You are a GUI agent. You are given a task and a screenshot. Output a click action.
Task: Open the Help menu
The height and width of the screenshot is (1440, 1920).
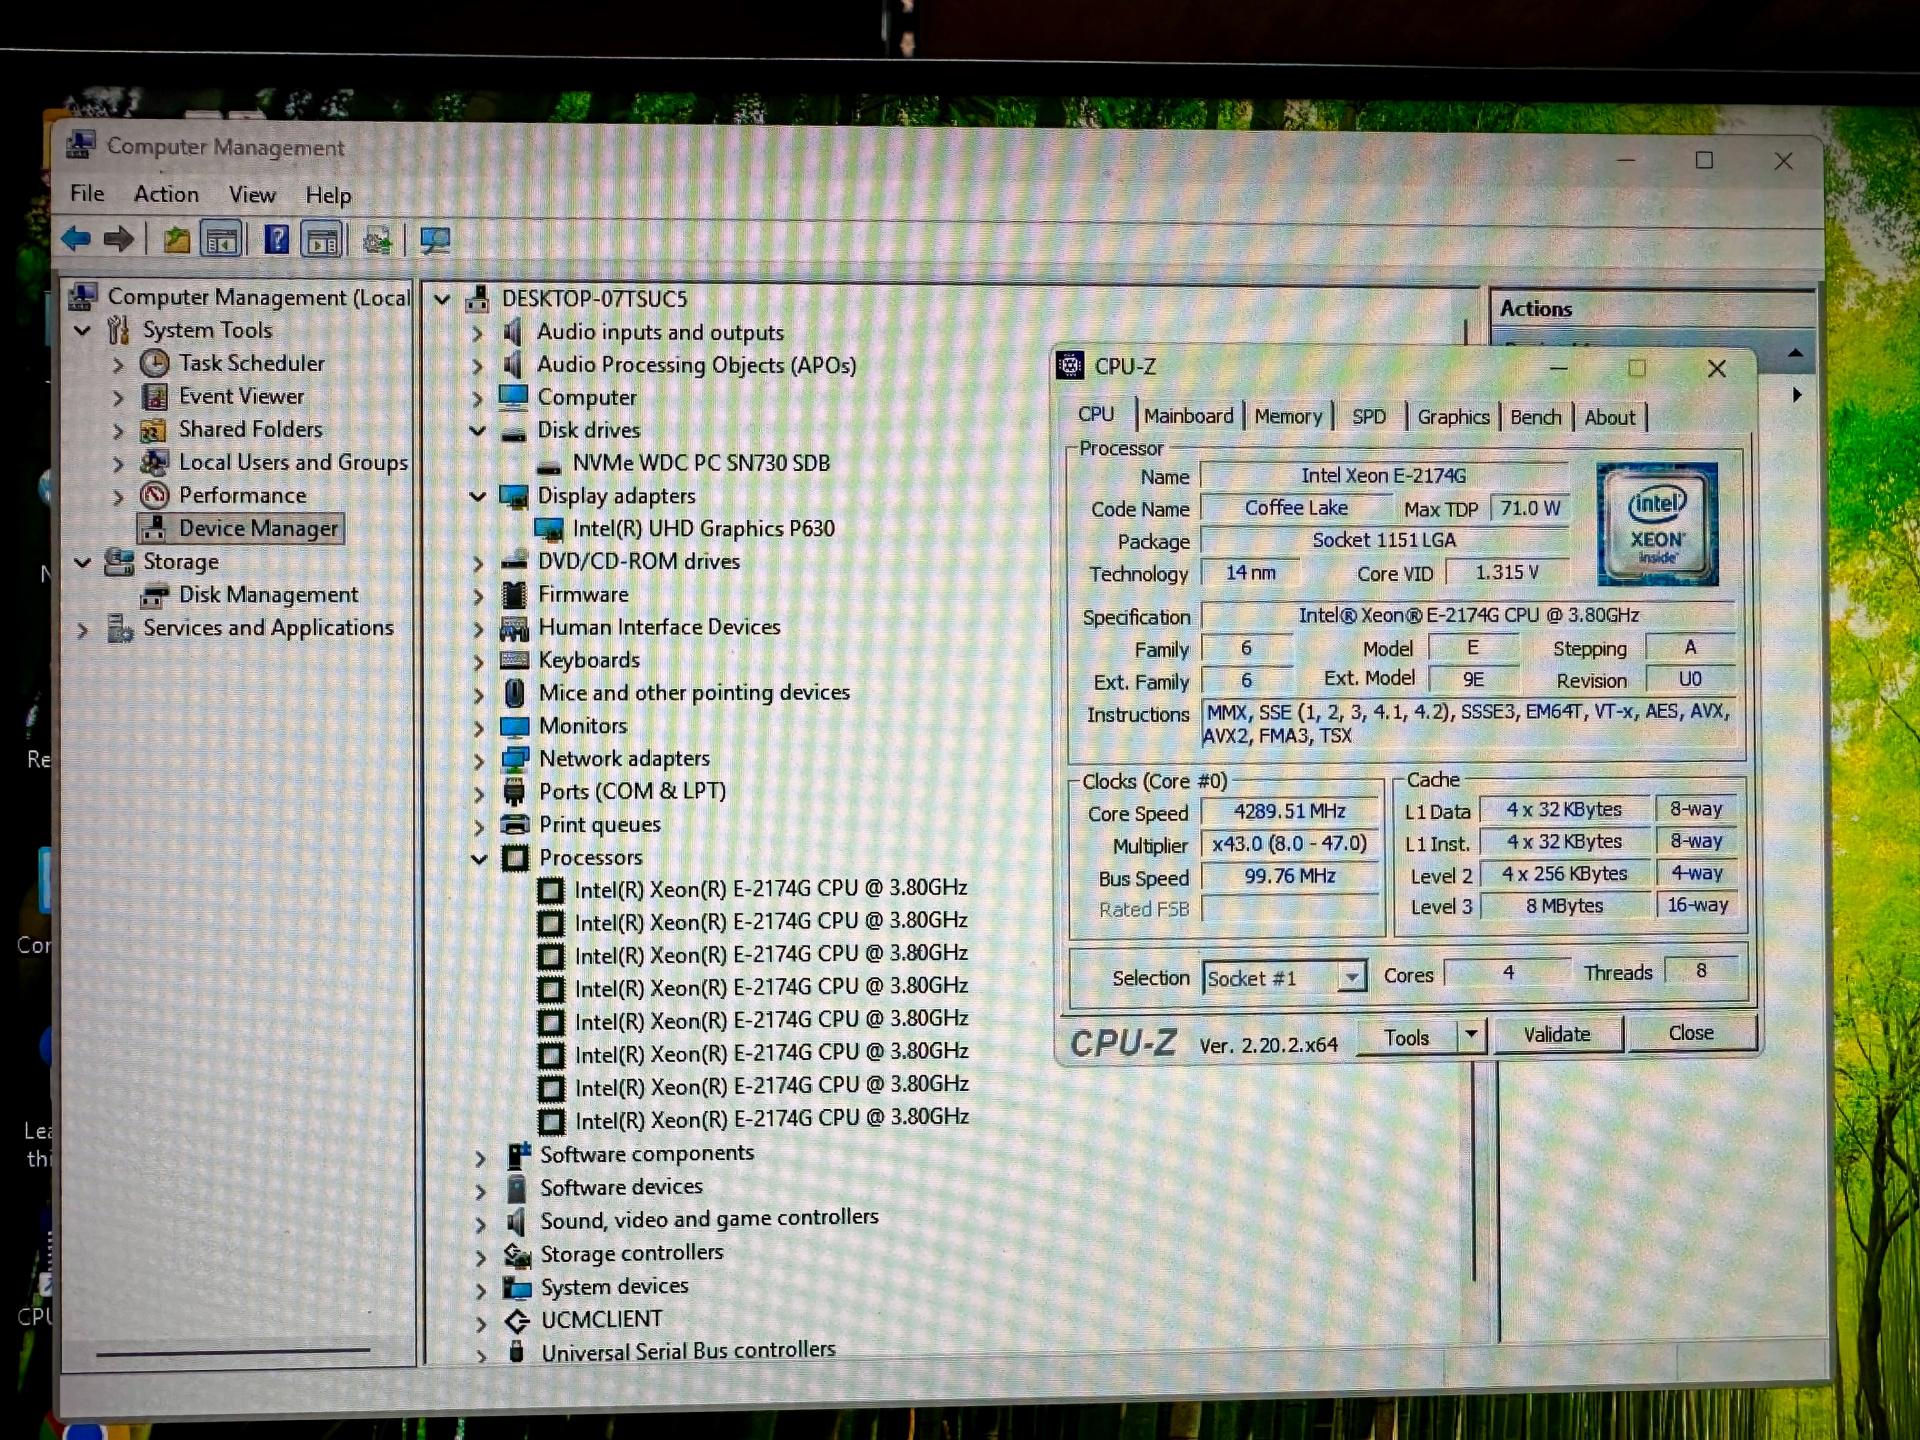point(328,196)
